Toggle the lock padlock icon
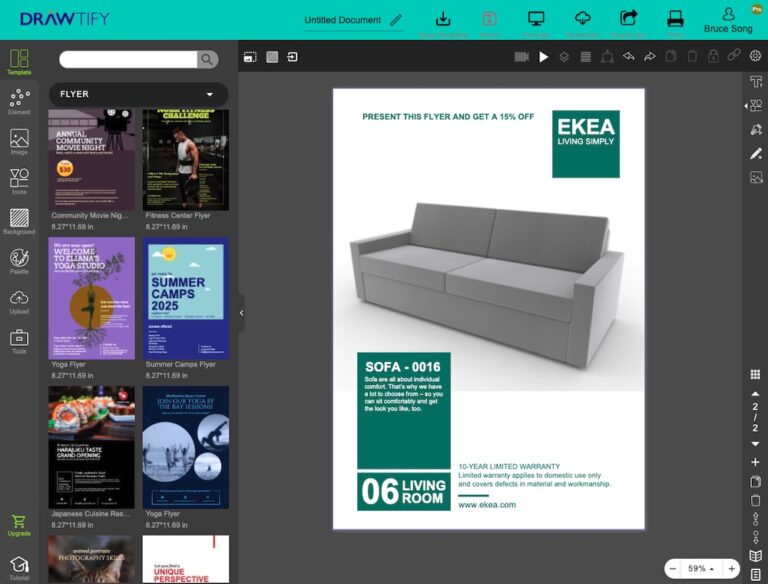Image resolution: width=768 pixels, height=584 pixels. point(713,56)
